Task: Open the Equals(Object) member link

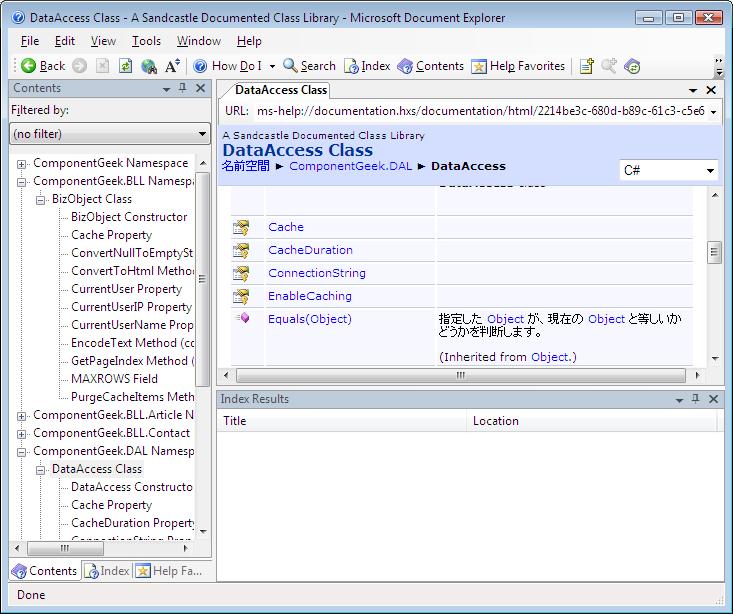Action: pyautogui.click(x=310, y=319)
